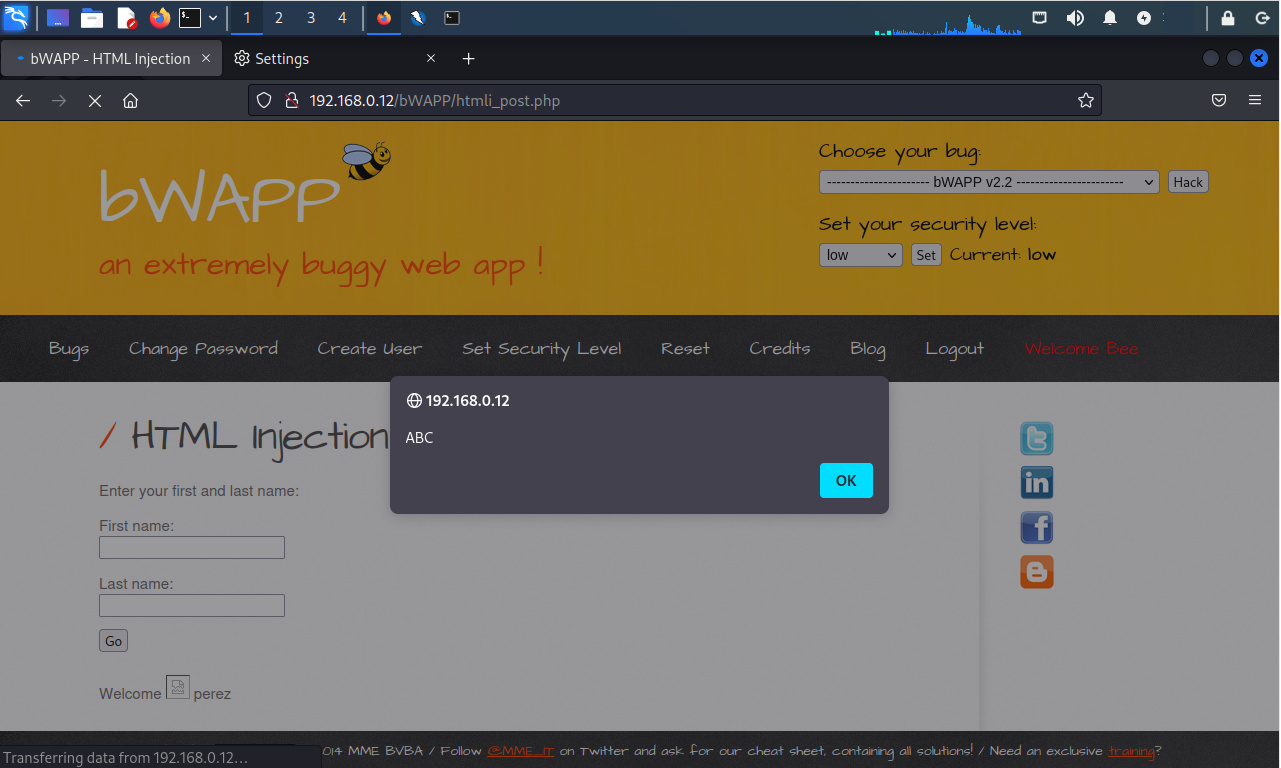Open the Change Password menu item
This screenshot has width=1281, height=768.
pos(203,349)
